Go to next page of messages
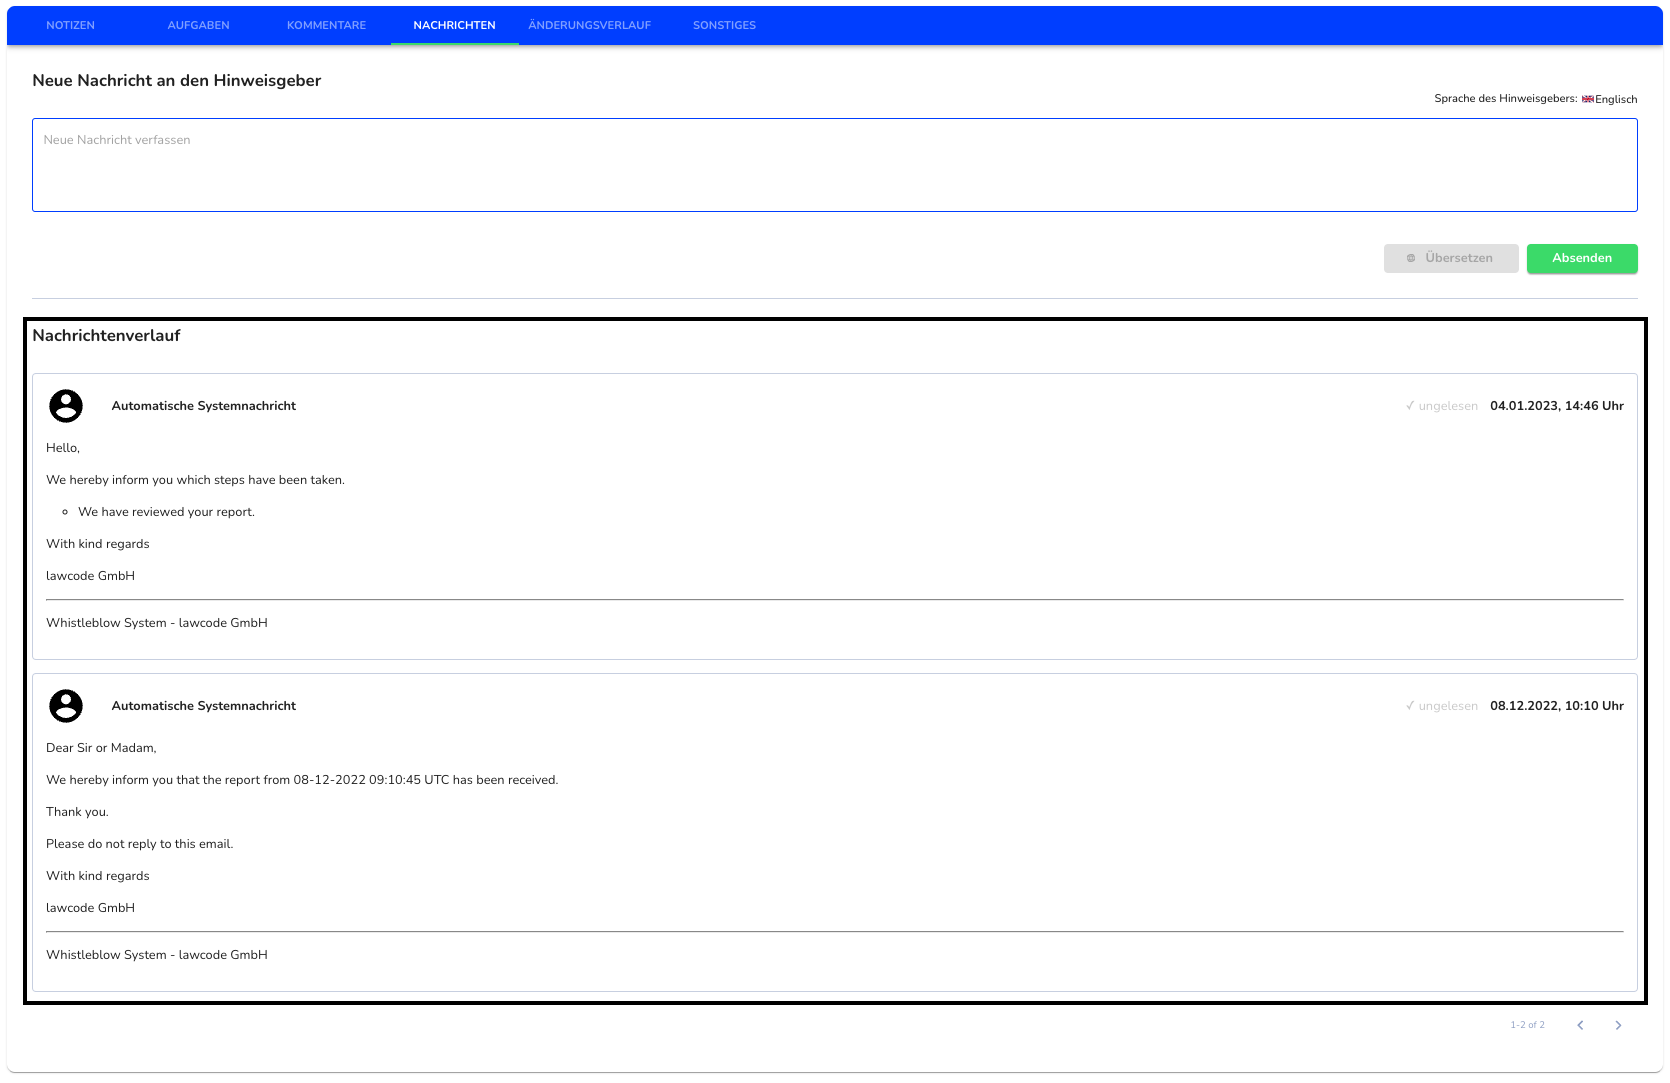Image resolution: width=1670 pixels, height=1083 pixels. coord(1618,1025)
